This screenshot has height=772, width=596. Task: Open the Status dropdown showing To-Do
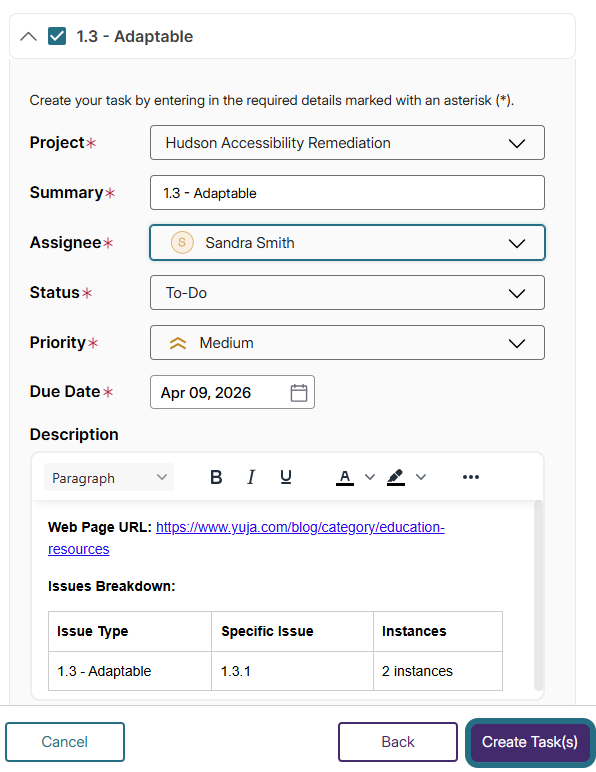point(347,293)
